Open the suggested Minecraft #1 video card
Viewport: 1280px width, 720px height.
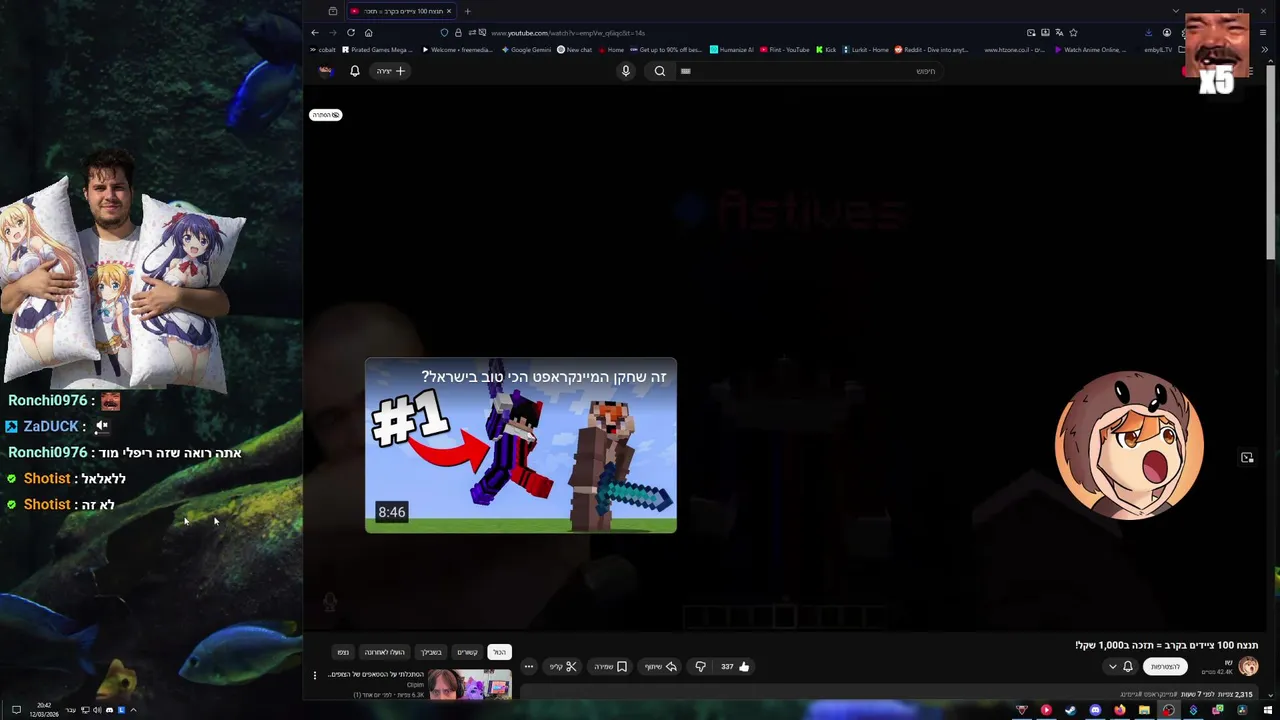click(521, 445)
